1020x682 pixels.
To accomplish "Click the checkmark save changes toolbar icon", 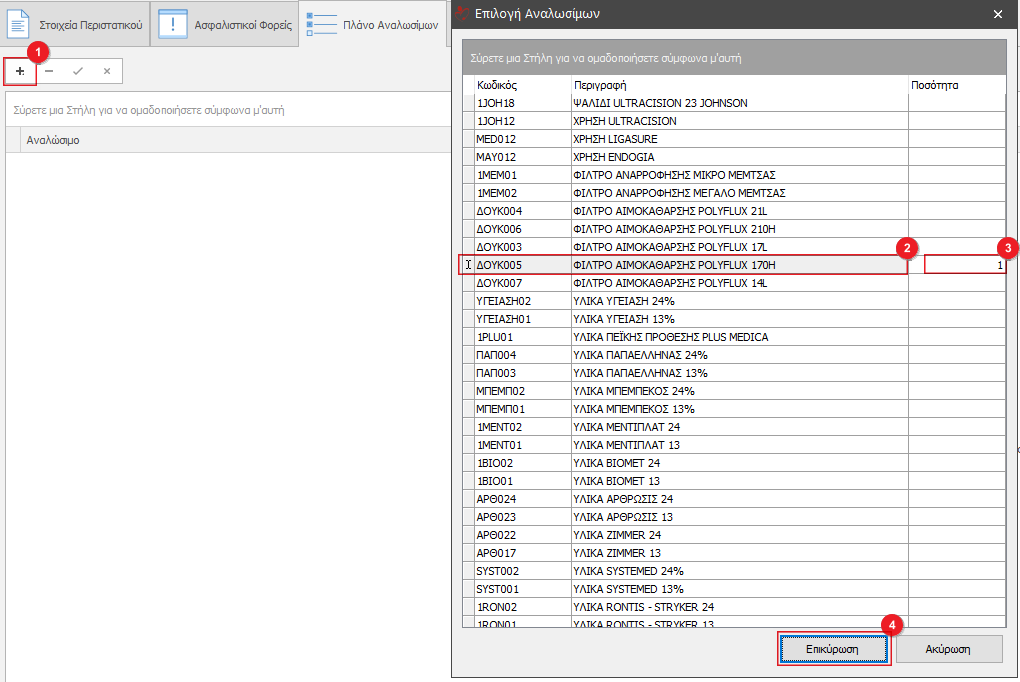I will click(78, 71).
